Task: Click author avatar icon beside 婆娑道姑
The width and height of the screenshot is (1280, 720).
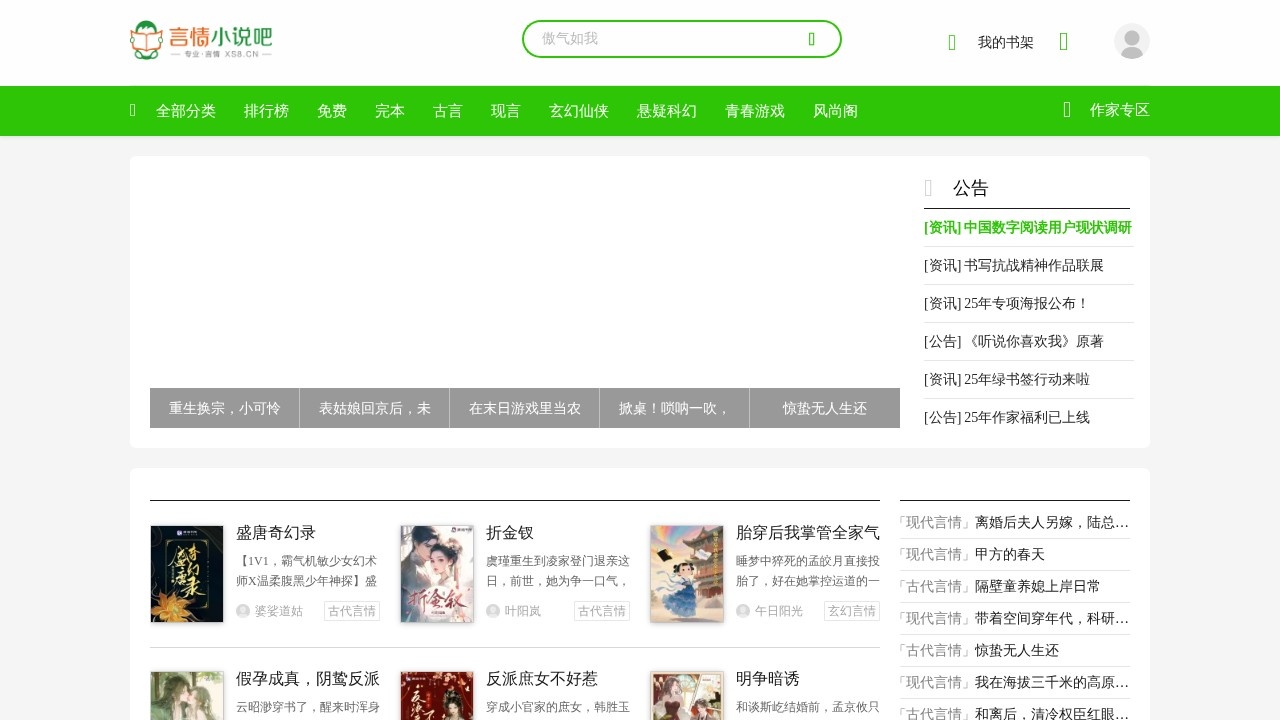Action: [x=243, y=611]
